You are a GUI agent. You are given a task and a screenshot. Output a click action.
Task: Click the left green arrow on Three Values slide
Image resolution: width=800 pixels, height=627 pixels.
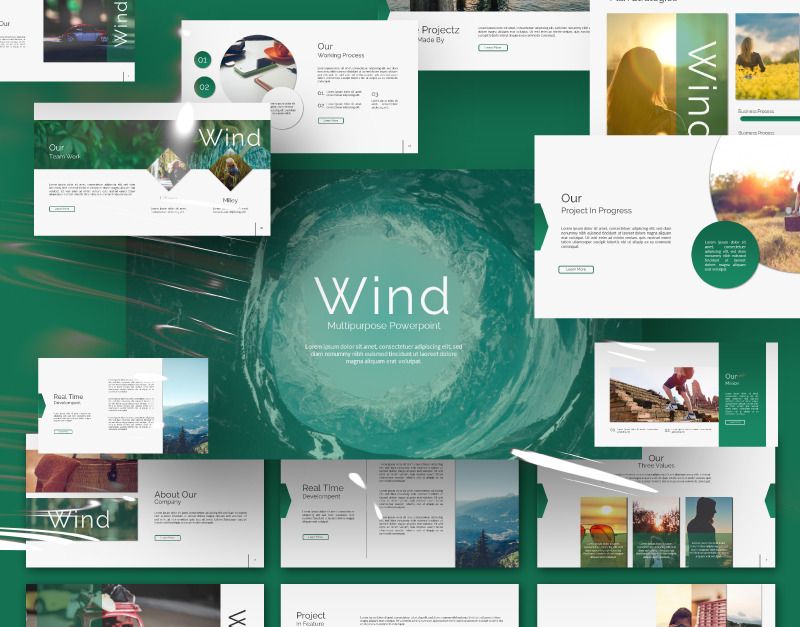(x=542, y=499)
